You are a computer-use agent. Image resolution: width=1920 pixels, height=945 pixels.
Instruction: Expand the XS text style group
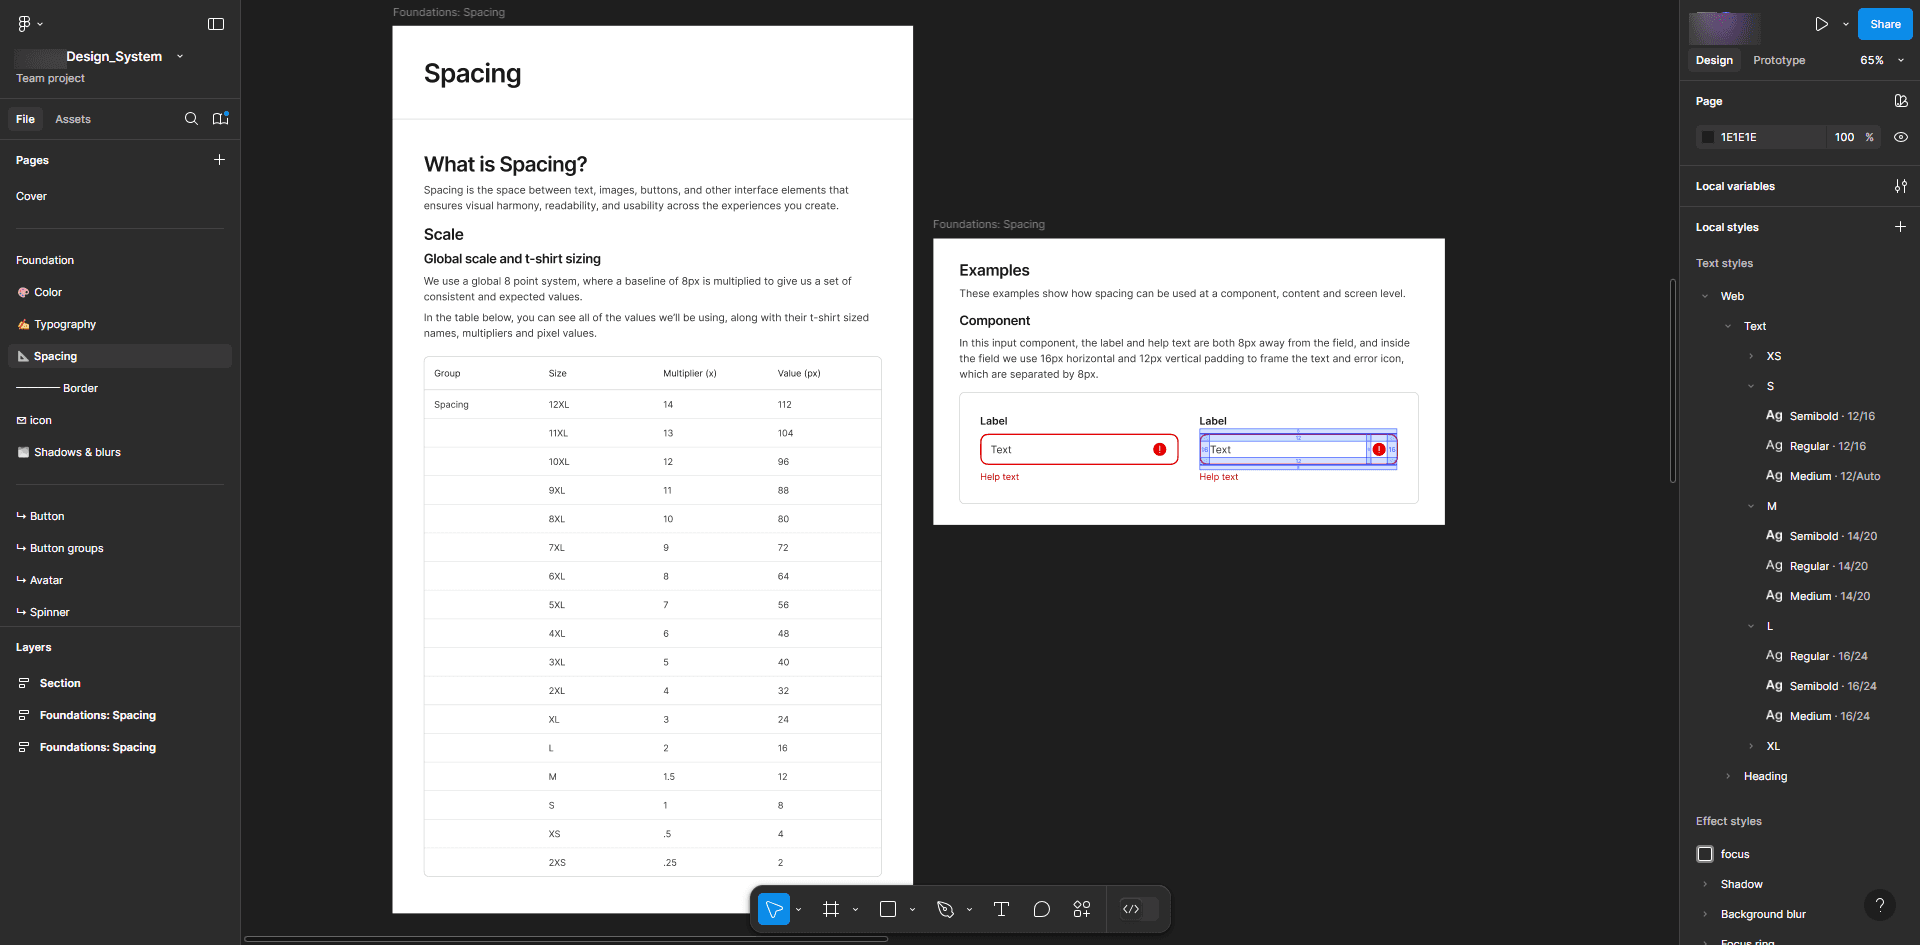(1751, 356)
